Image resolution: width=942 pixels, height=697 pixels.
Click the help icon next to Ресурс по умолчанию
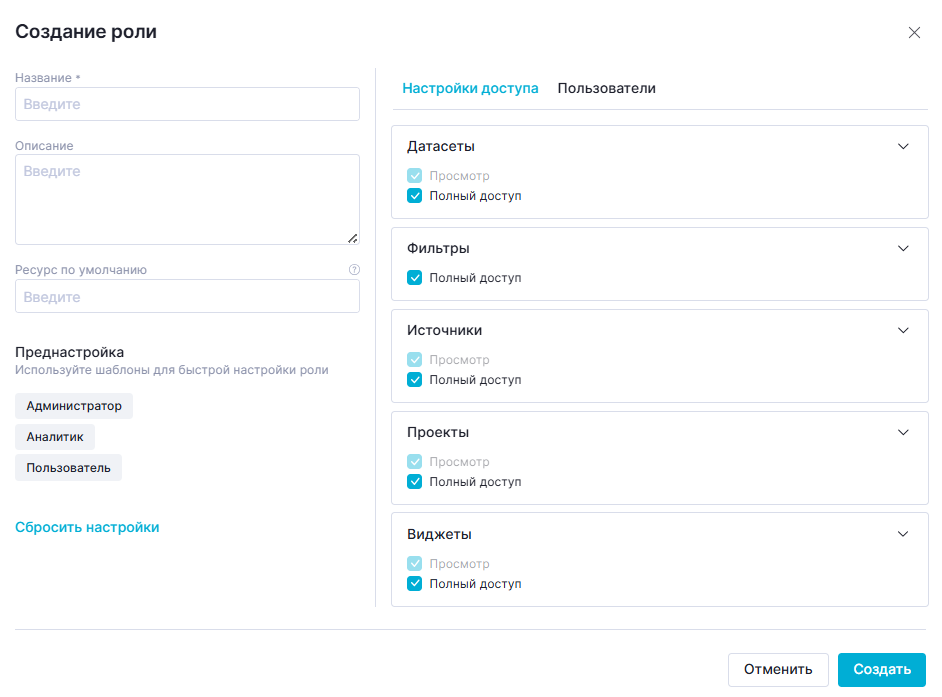(354, 270)
